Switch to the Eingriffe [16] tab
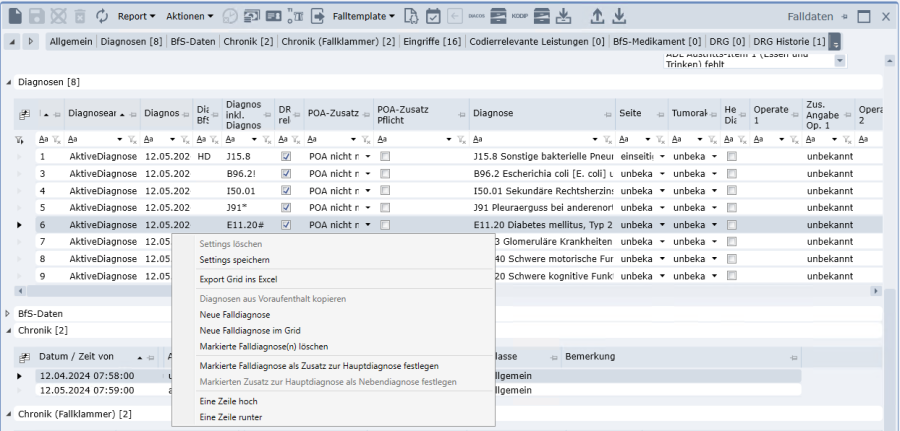 (x=433, y=41)
